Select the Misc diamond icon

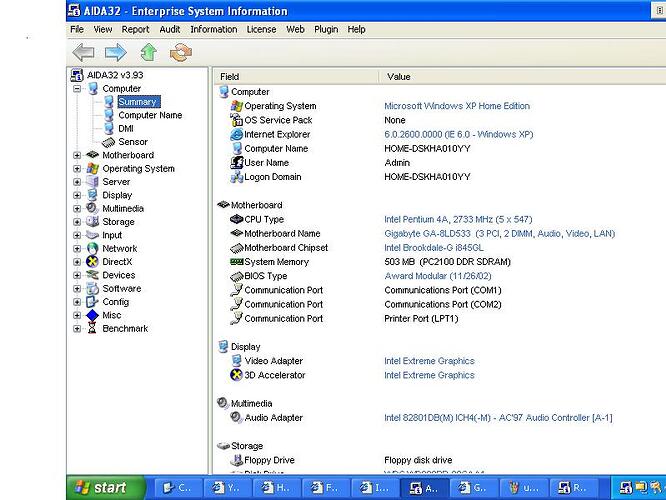tap(93, 315)
